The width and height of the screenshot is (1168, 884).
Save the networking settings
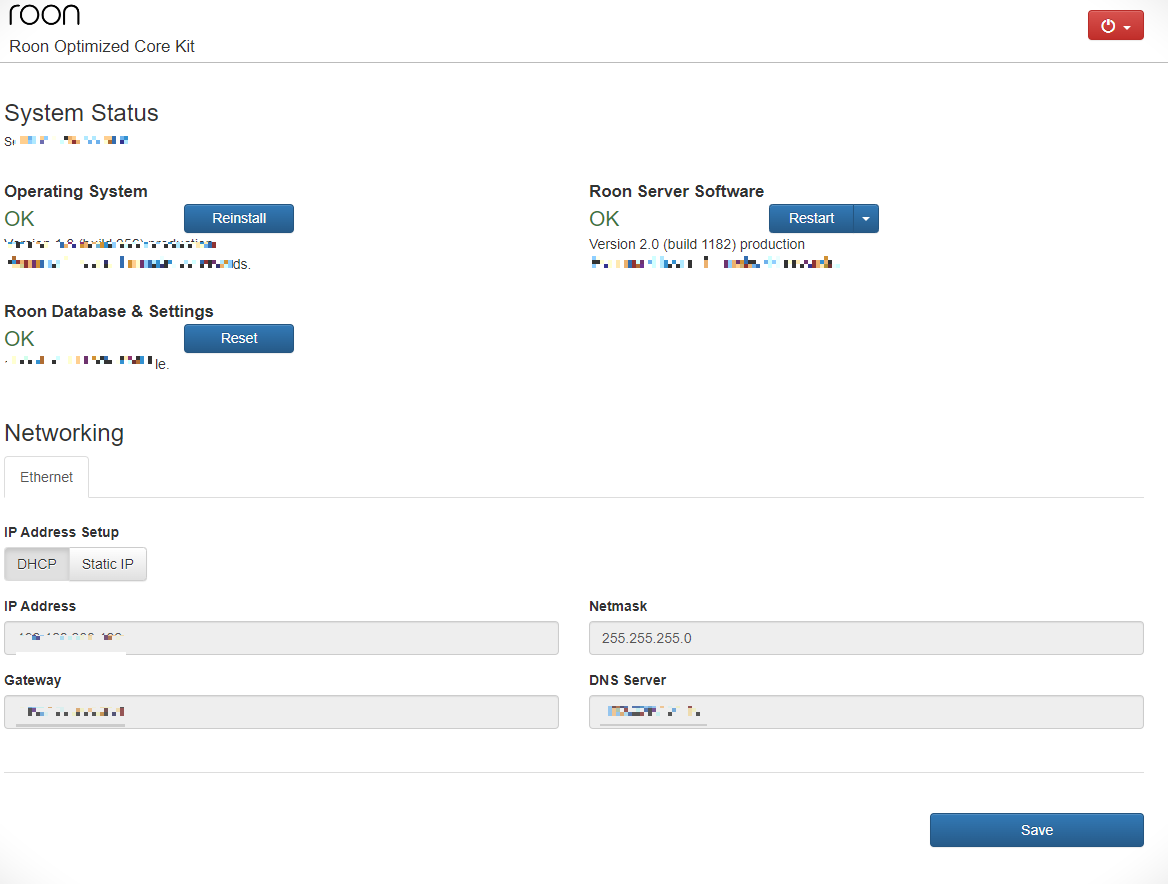coord(1036,830)
